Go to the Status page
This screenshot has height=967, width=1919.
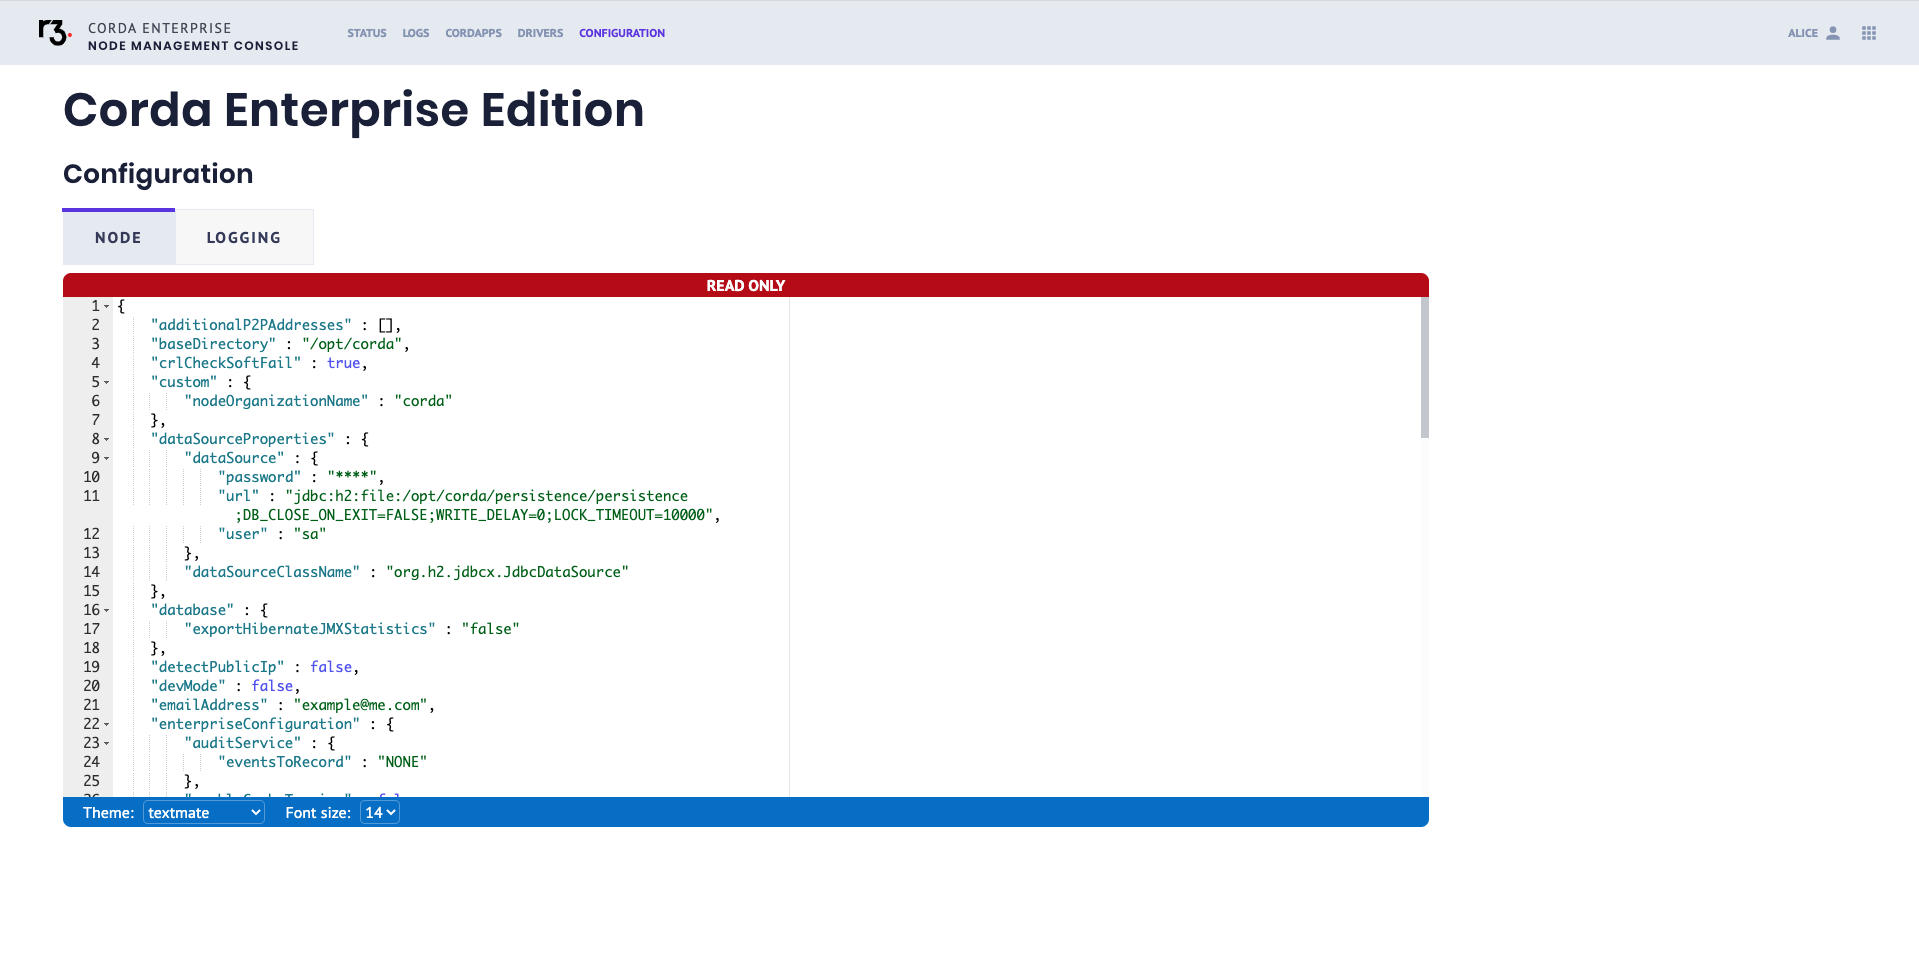367,33
